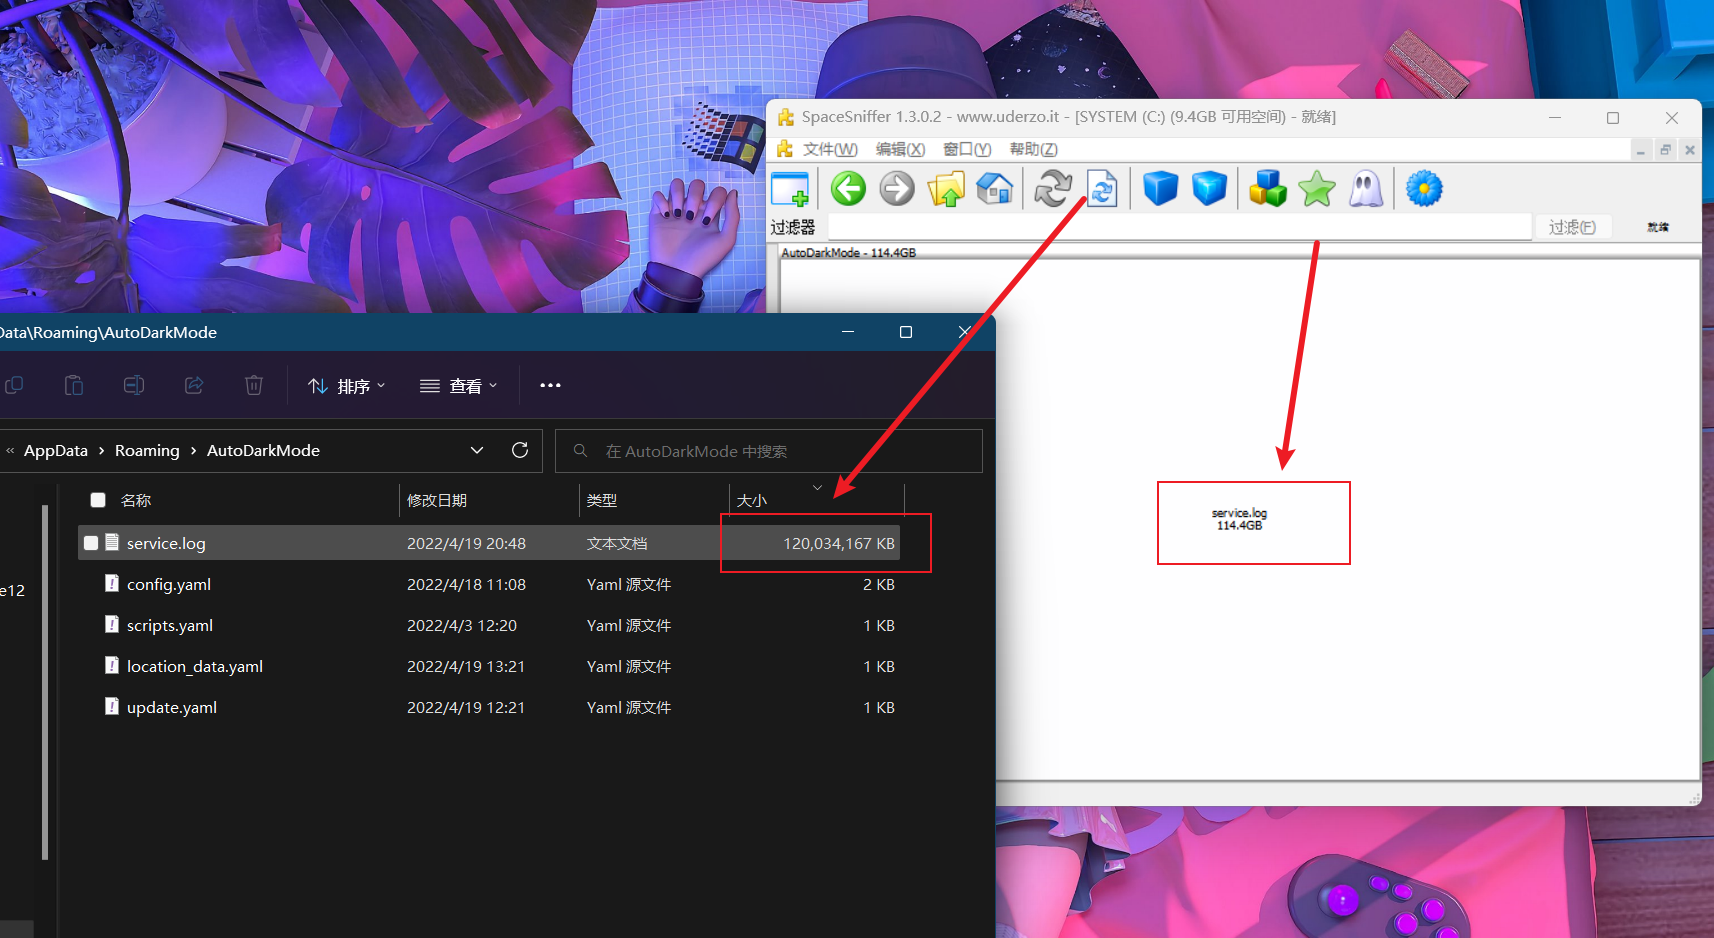Click the search box 在 AutoDarkMode 中搜索

[768, 451]
